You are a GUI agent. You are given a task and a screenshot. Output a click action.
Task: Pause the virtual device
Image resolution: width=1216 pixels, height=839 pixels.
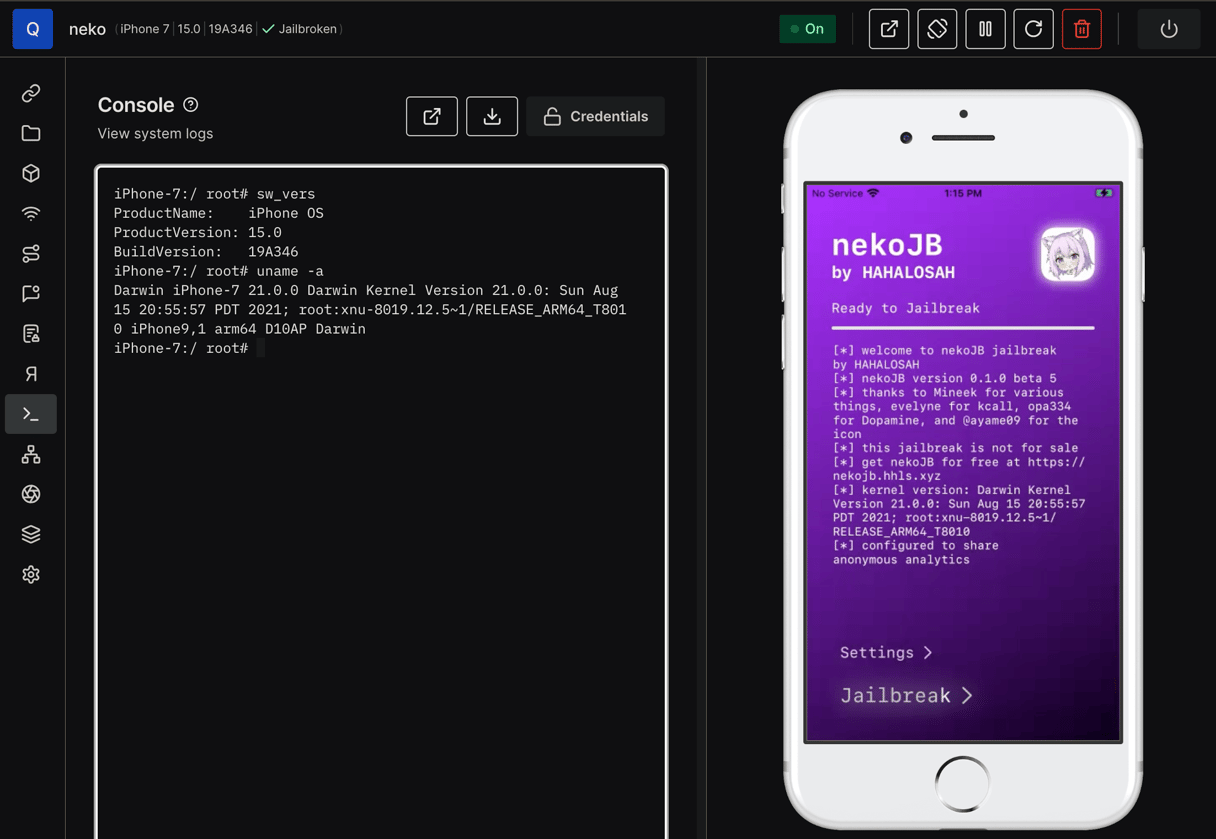985,29
